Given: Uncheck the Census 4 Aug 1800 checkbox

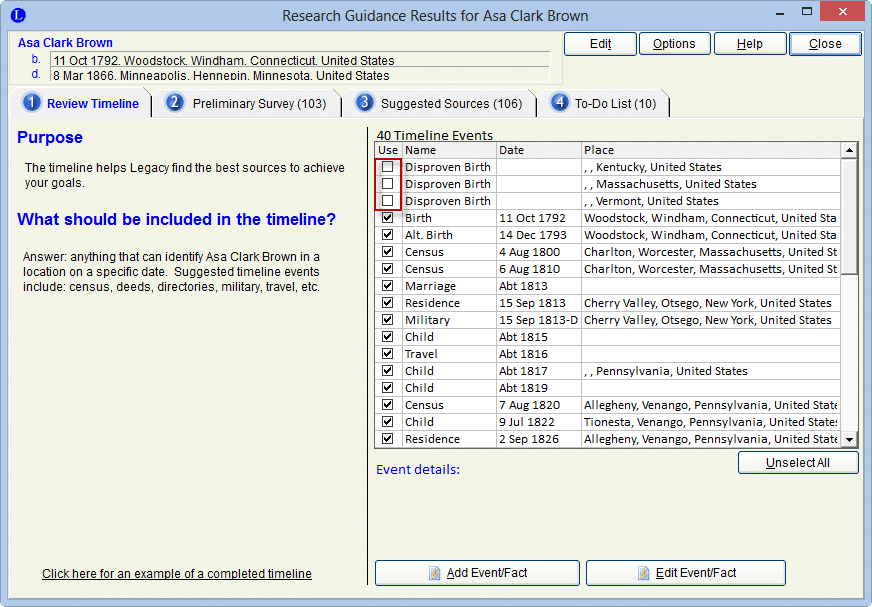Looking at the screenshot, I should pyautogui.click(x=388, y=251).
